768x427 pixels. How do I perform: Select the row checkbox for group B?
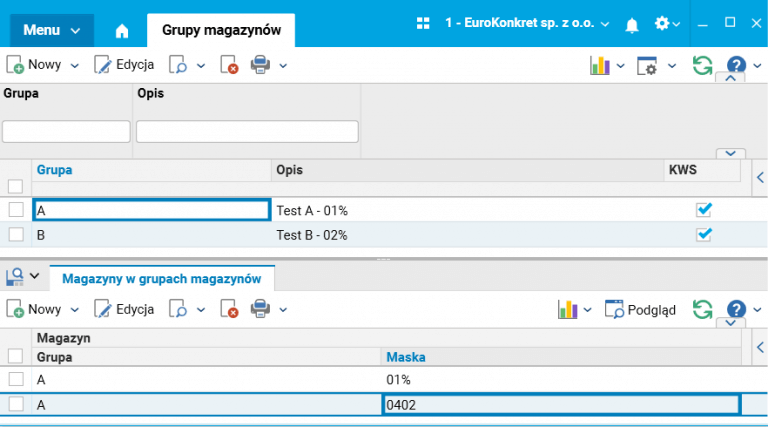tap(15, 234)
